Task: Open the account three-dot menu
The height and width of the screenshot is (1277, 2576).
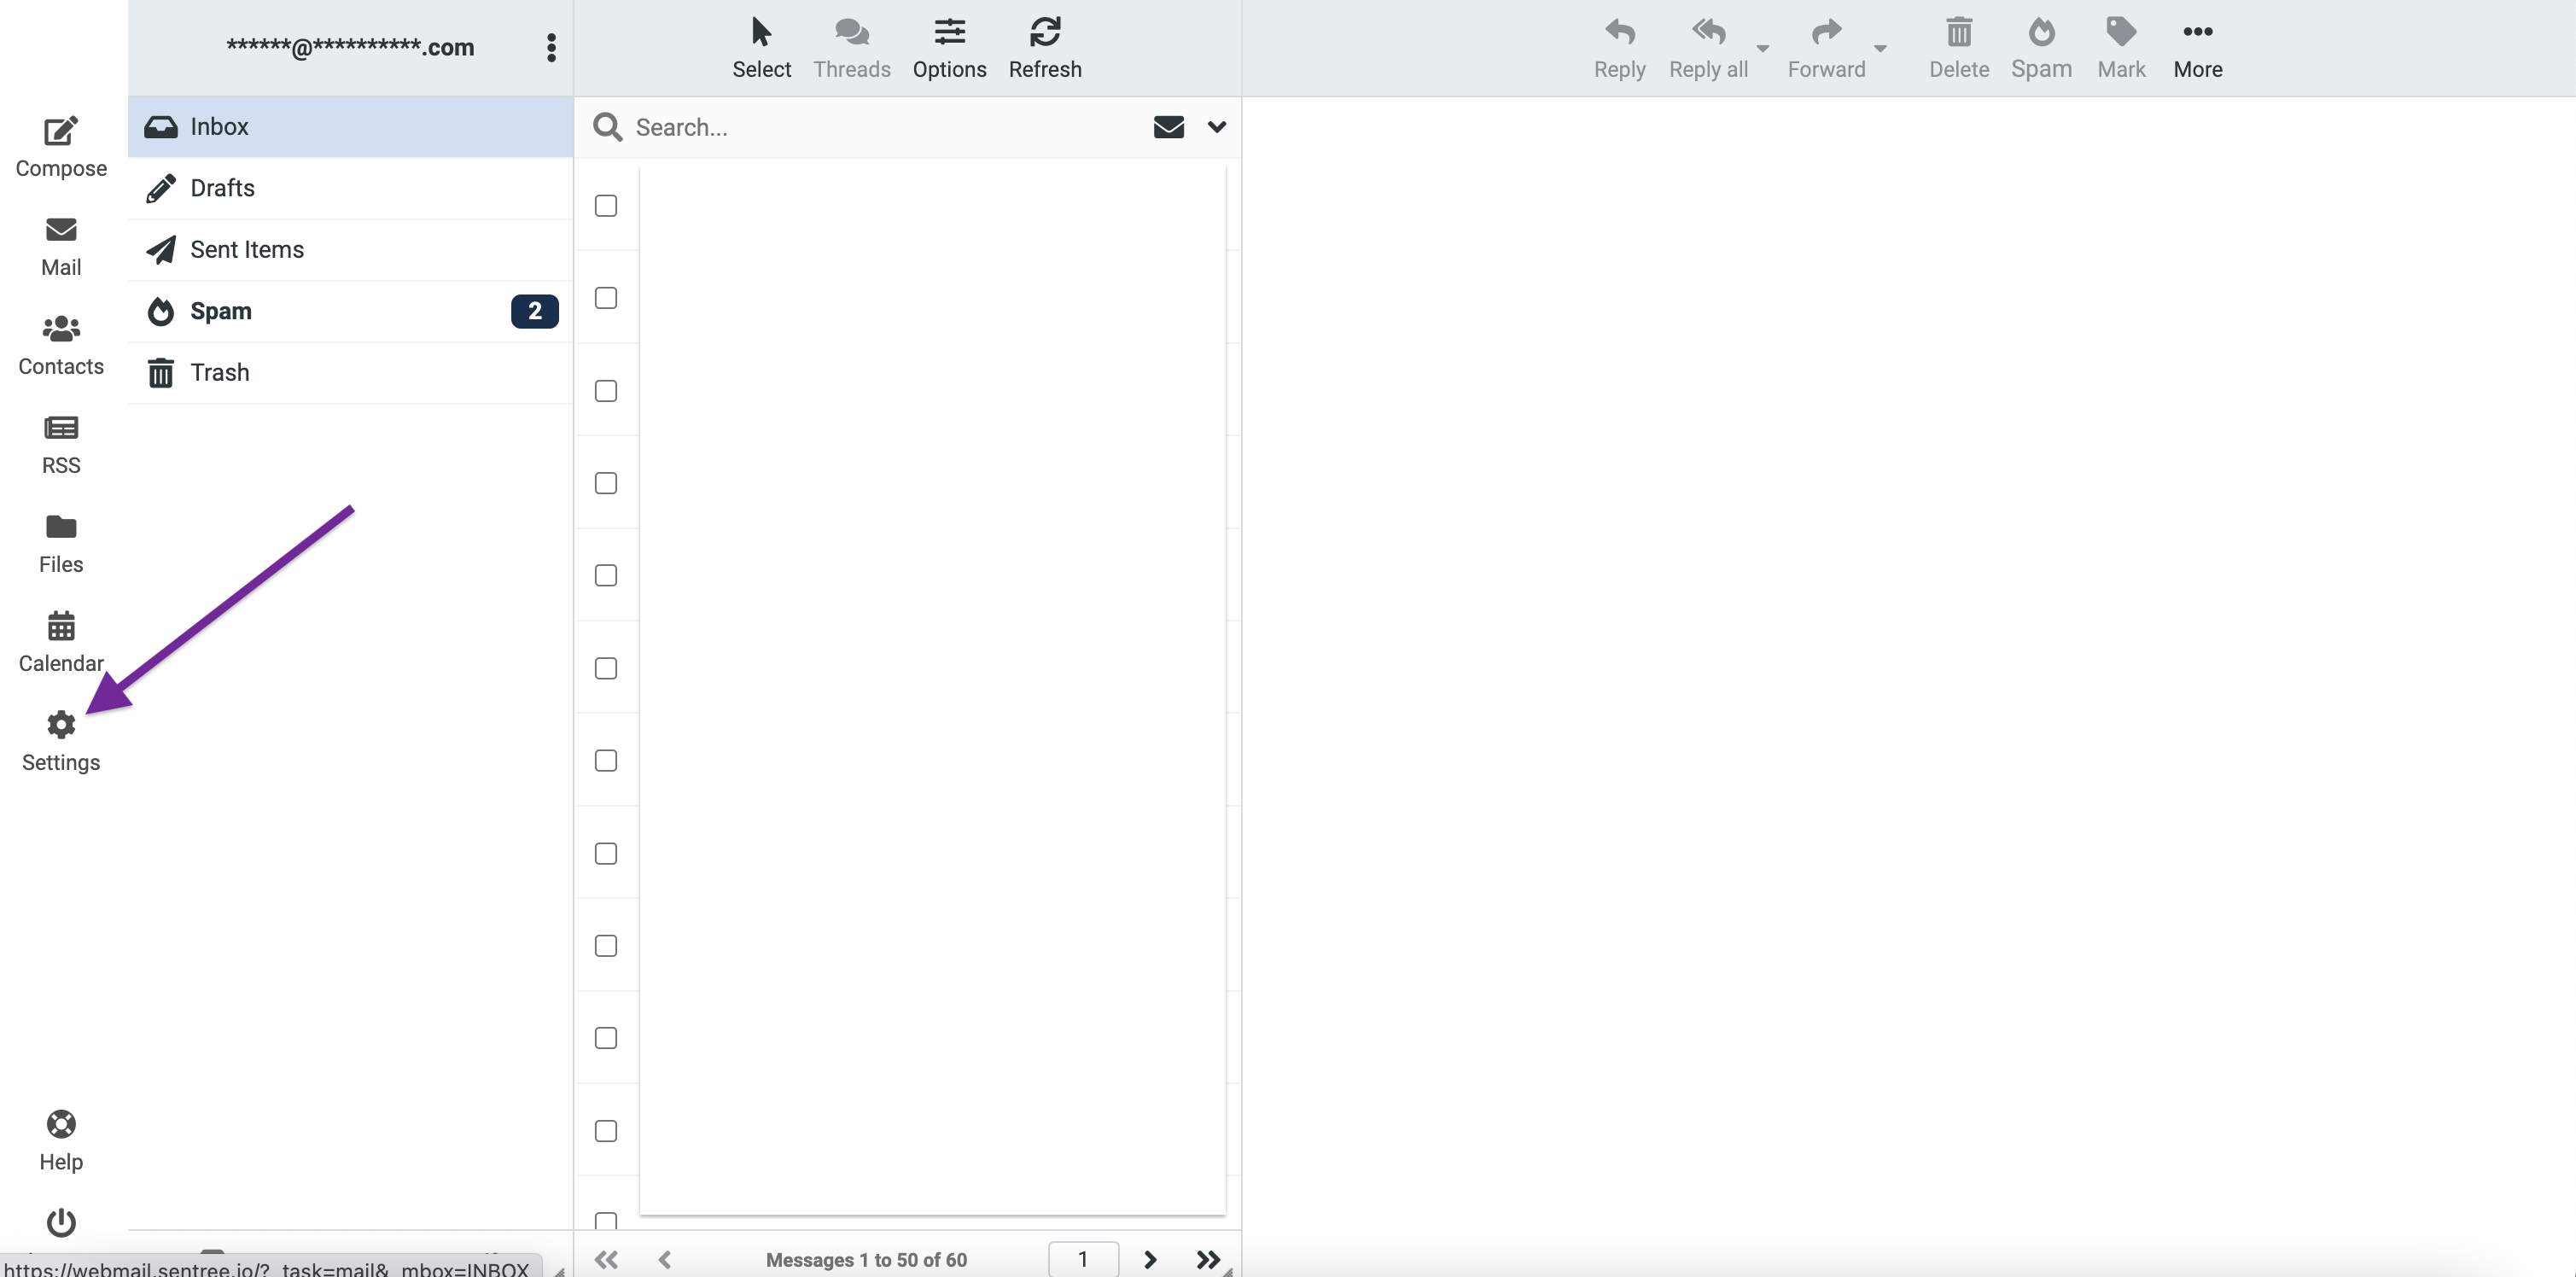Action: [x=551, y=47]
